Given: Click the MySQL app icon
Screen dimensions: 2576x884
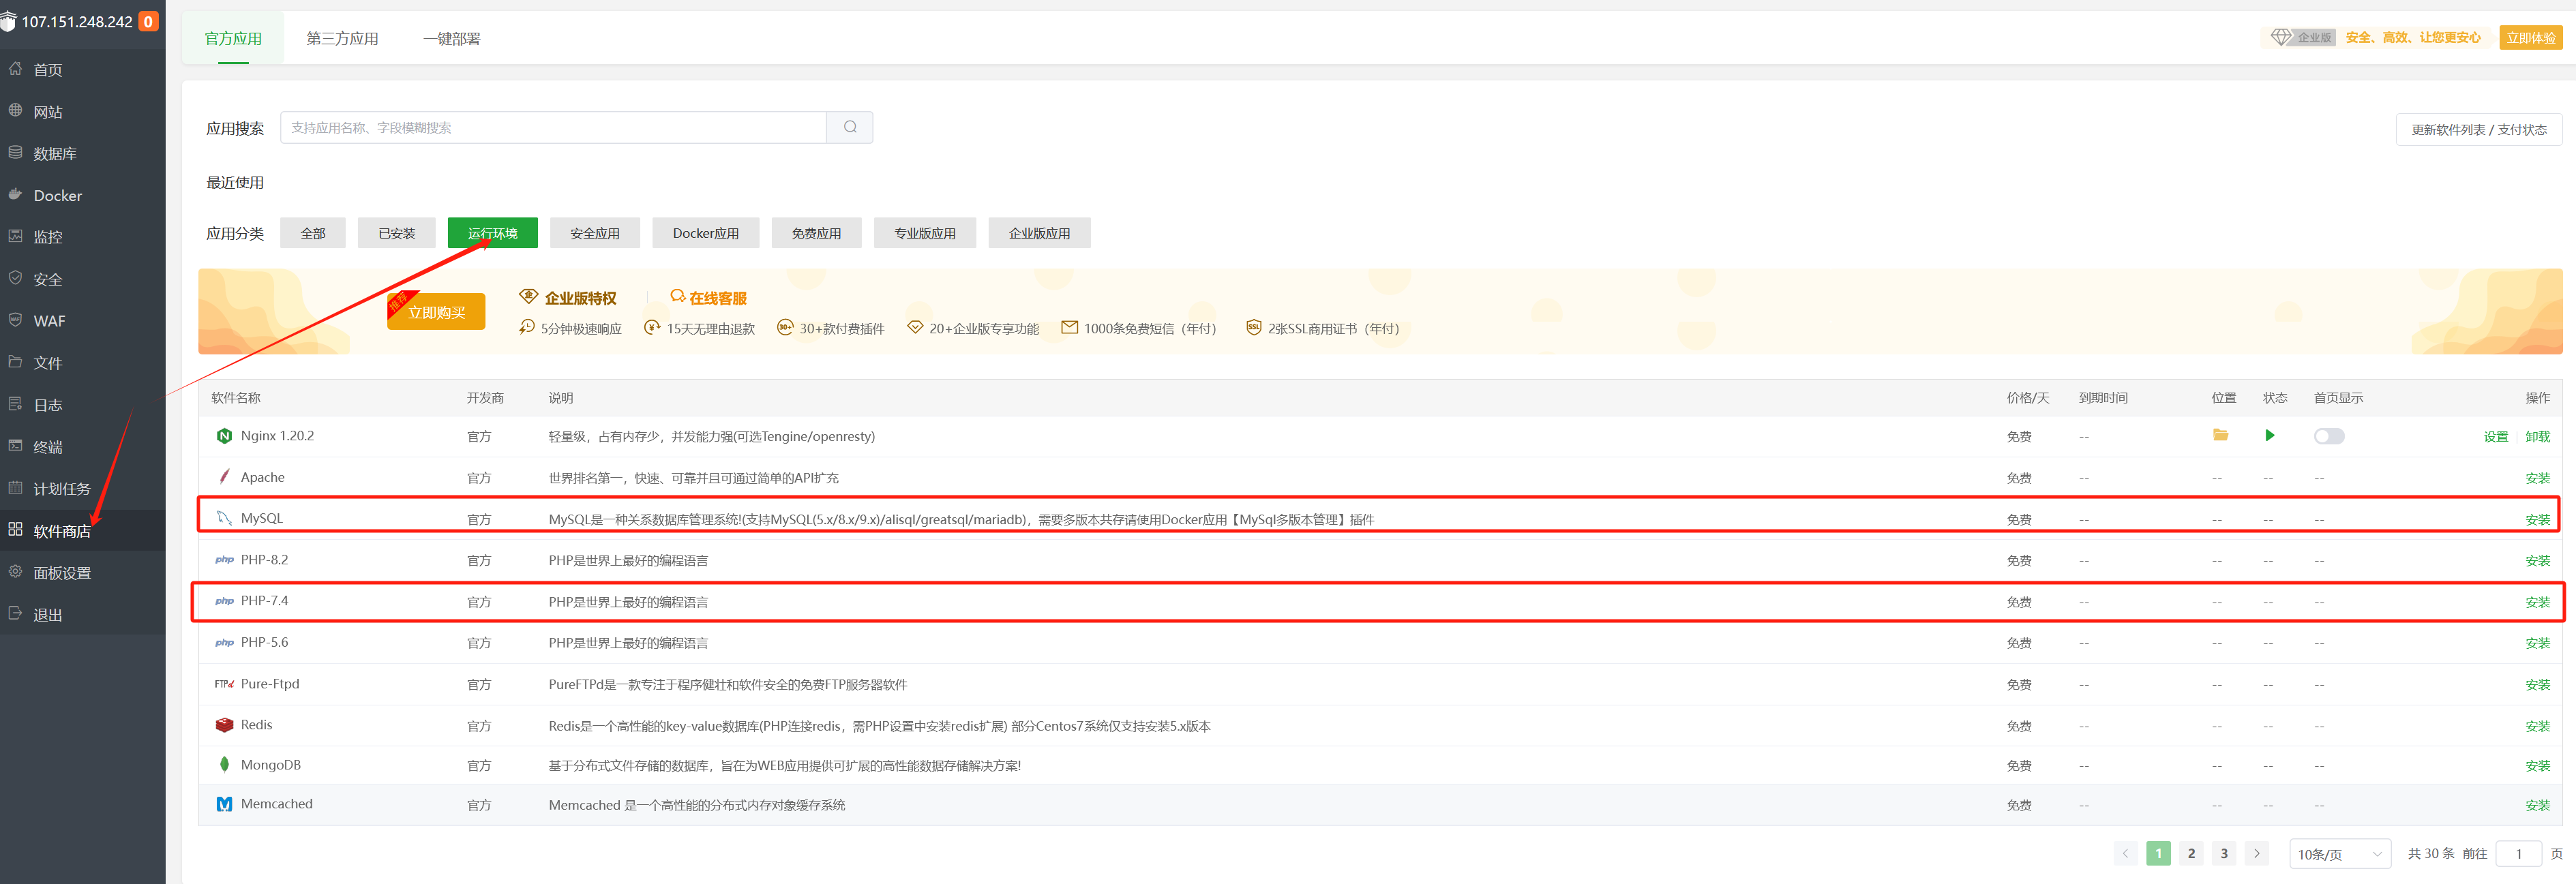Looking at the screenshot, I should pyautogui.click(x=224, y=518).
